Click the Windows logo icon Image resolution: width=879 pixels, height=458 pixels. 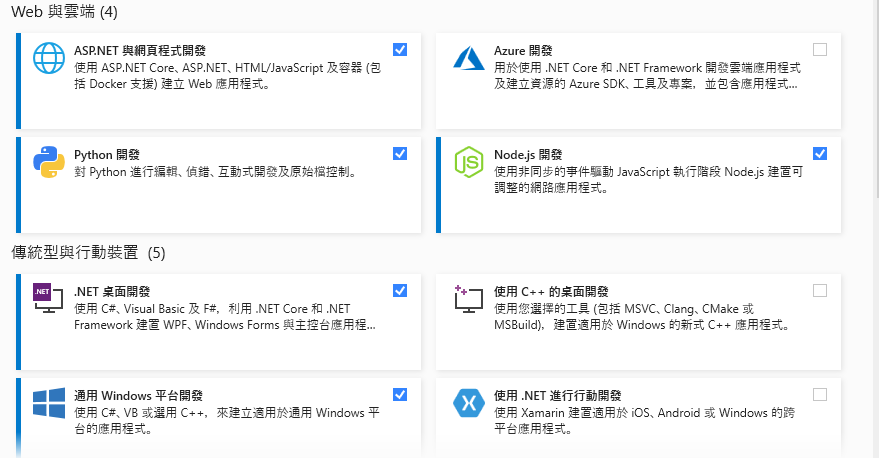click(49, 403)
